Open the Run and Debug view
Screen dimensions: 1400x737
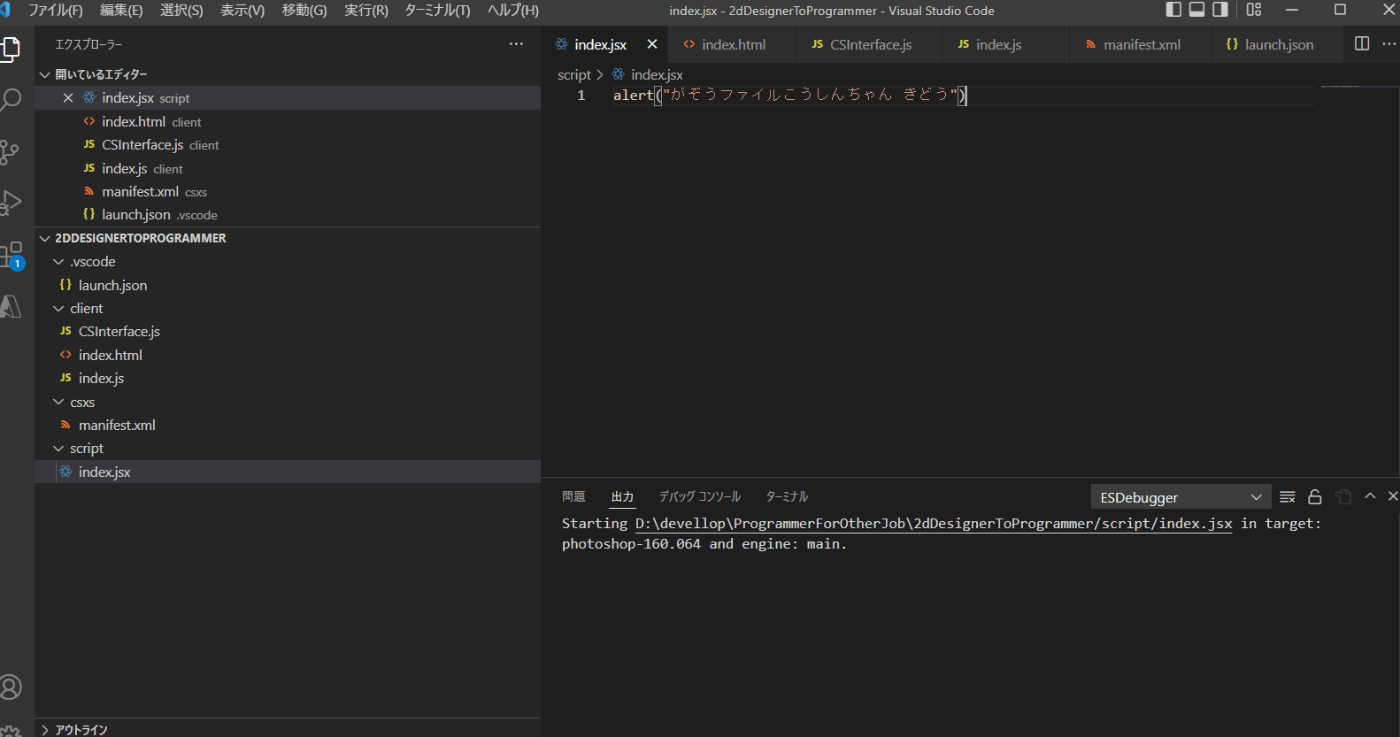pos(10,203)
